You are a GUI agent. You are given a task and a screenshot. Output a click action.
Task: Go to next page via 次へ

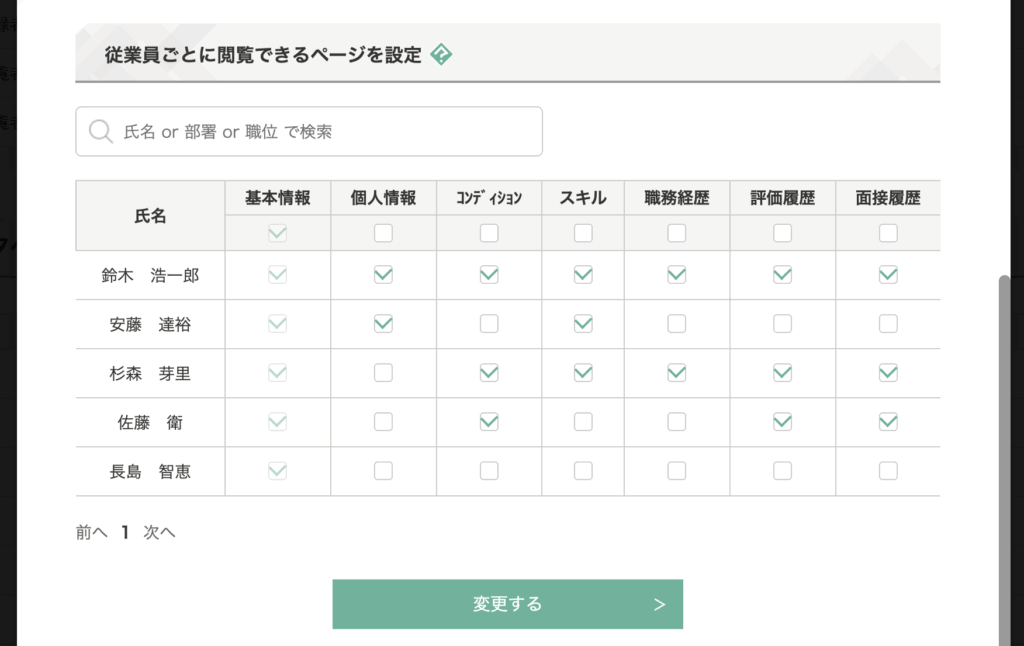(159, 532)
